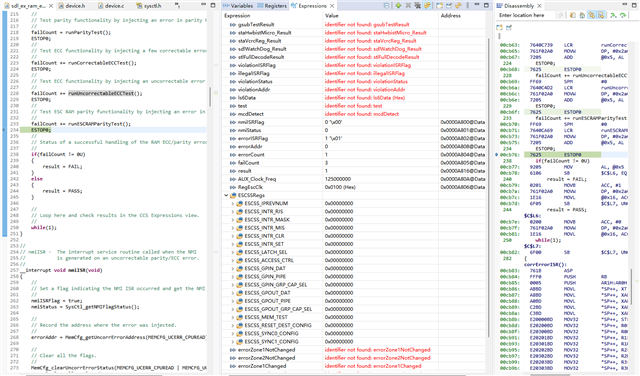Minimize the source editor area
640x376 pixels.
pos(203,5)
